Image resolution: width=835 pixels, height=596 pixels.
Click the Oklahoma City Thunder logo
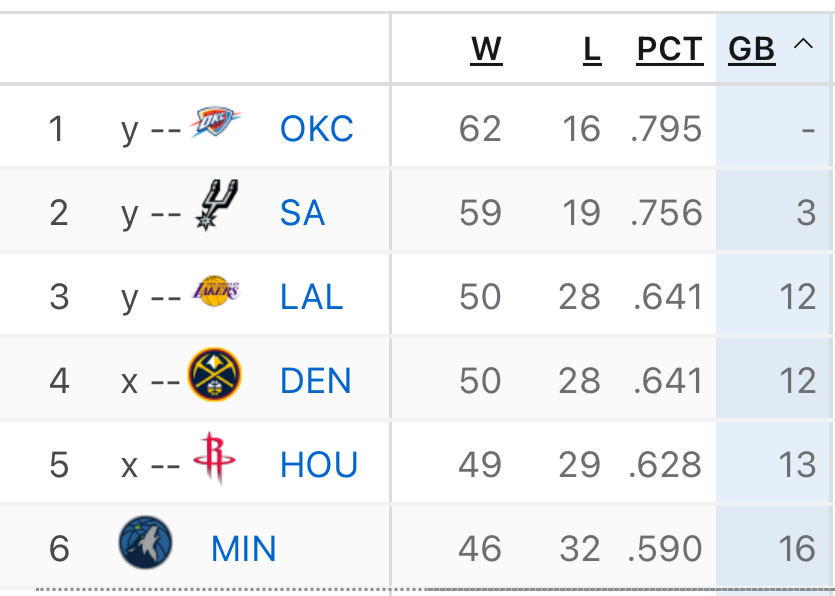pos(216,123)
